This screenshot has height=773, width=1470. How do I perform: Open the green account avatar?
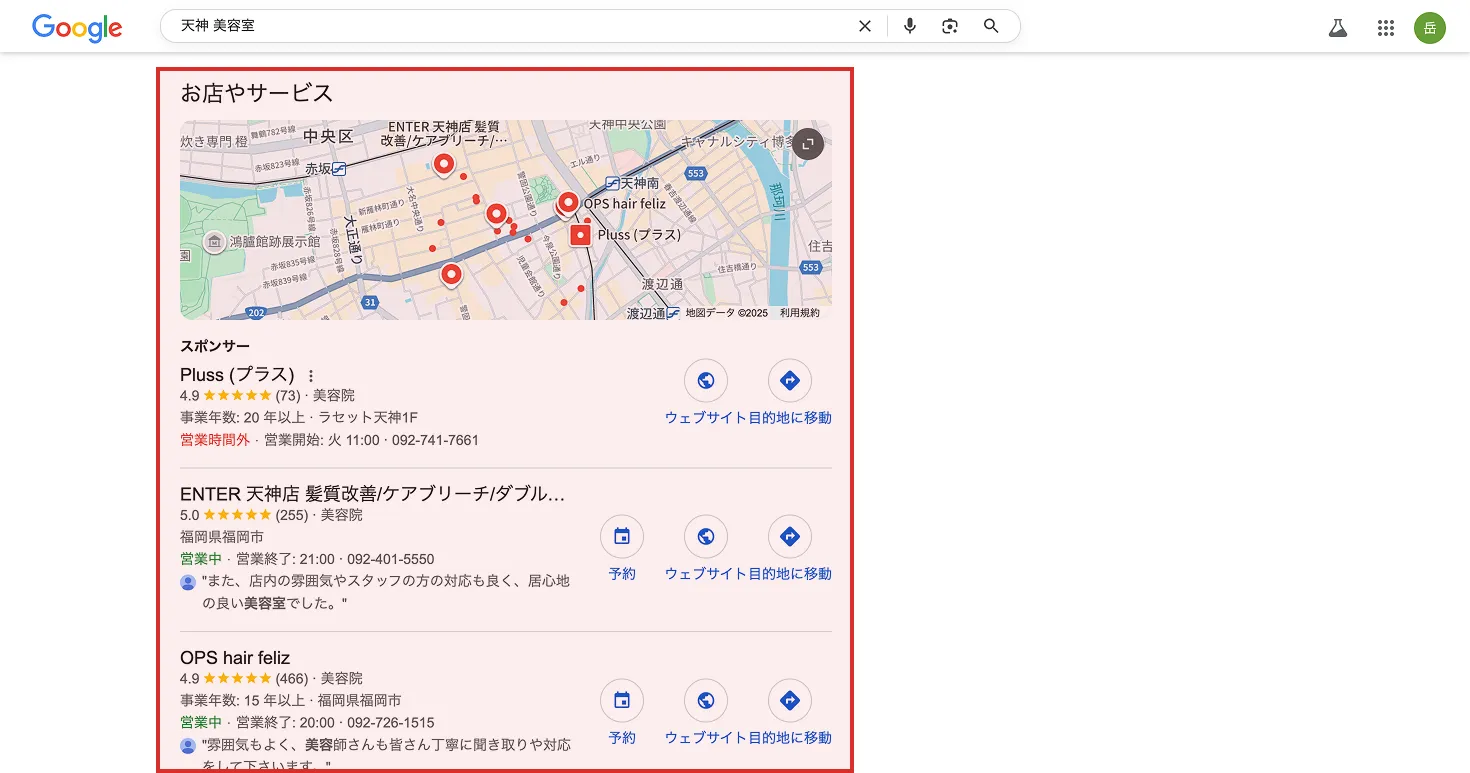(x=1430, y=28)
